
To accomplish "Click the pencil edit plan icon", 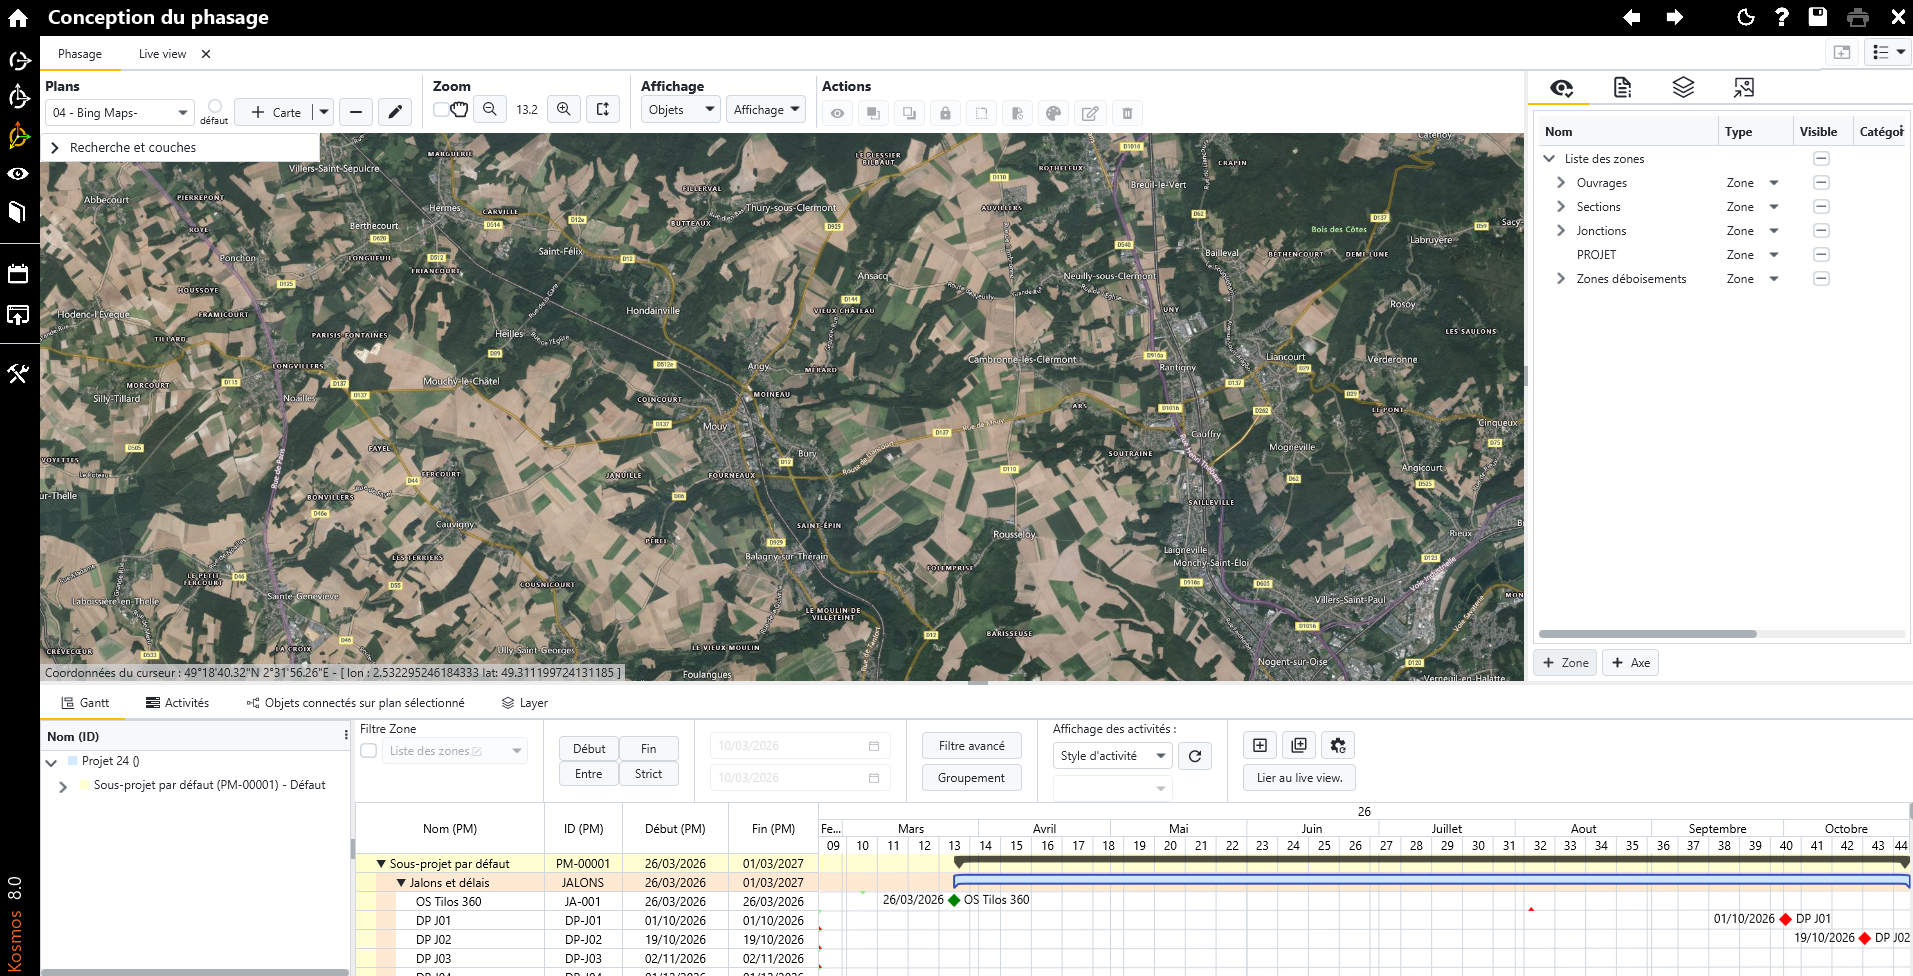I will [395, 112].
